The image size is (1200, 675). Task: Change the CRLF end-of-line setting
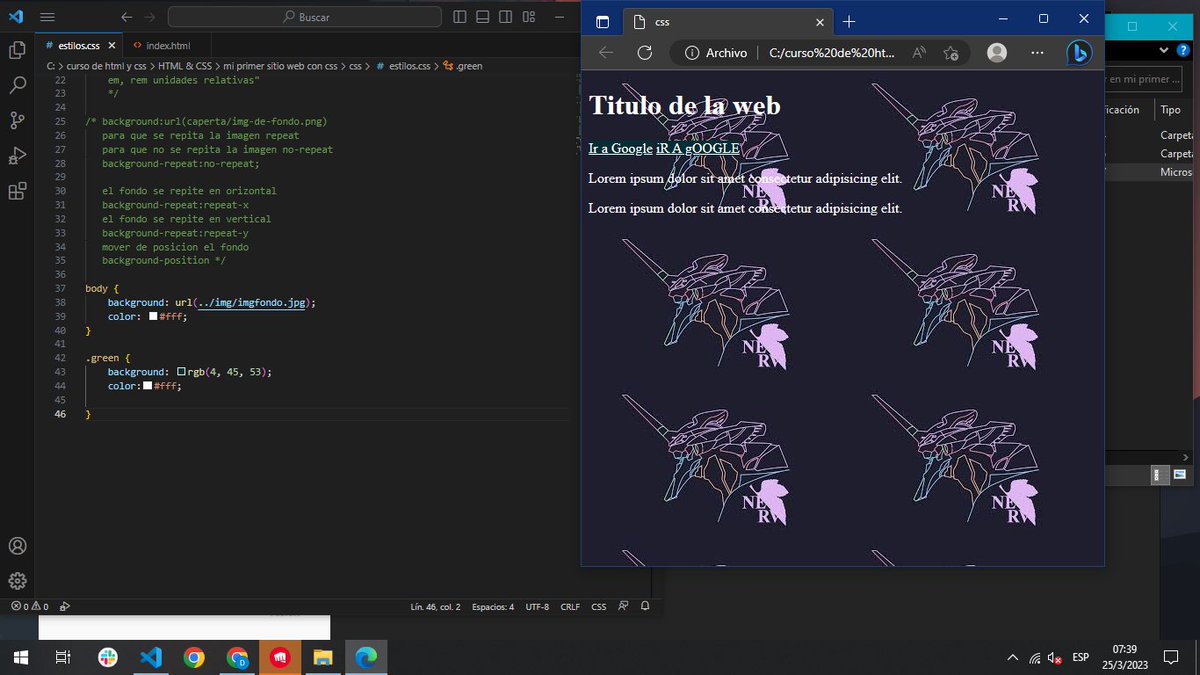(570, 606)
